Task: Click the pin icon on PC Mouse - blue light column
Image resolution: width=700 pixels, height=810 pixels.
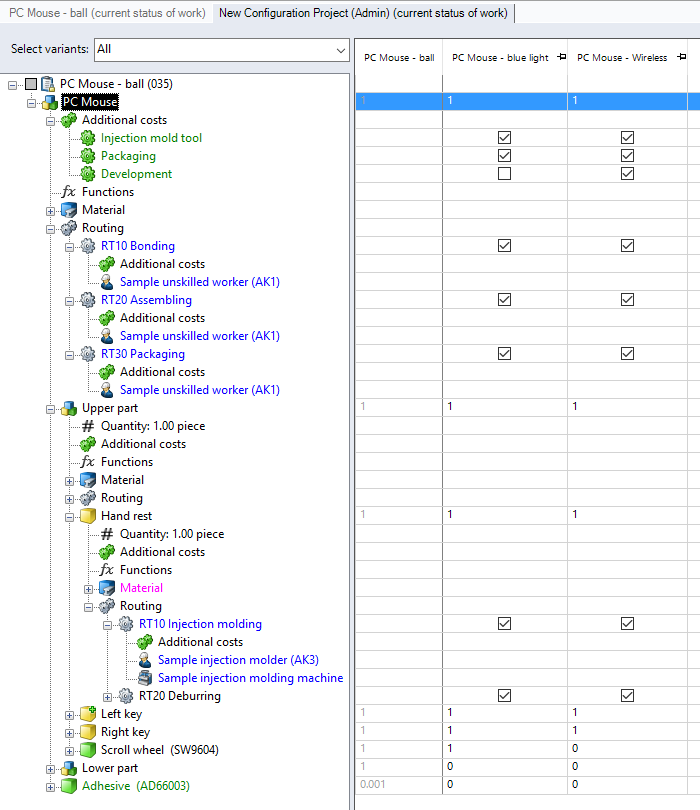Action: pos(560,57)
